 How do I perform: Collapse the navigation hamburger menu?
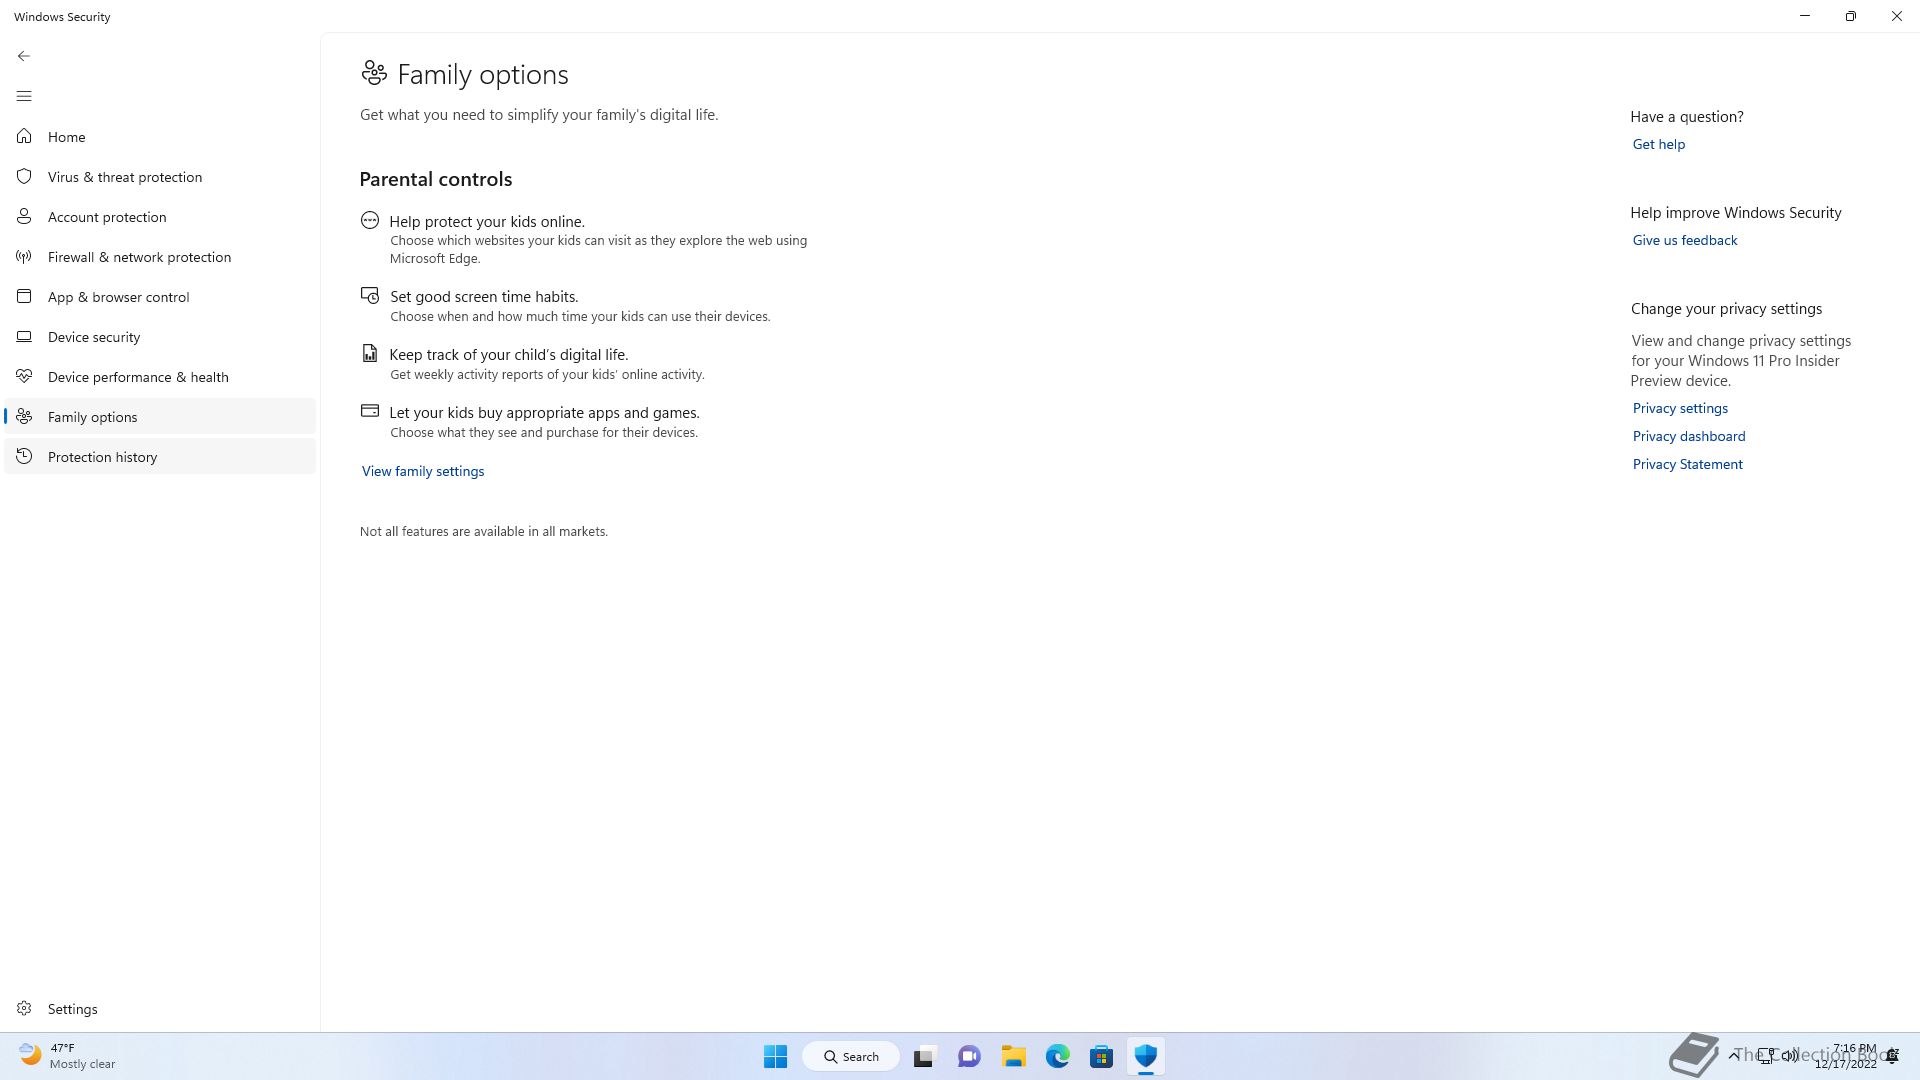24,96
